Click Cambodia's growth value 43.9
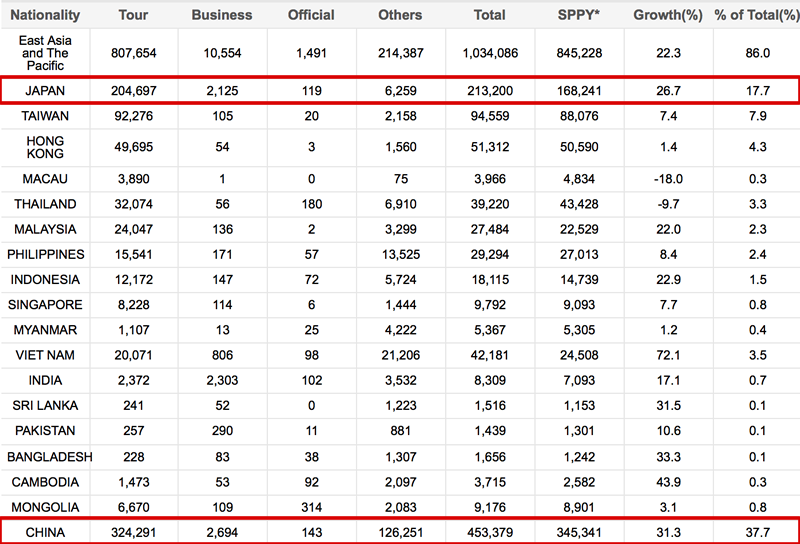 (668, 482)
